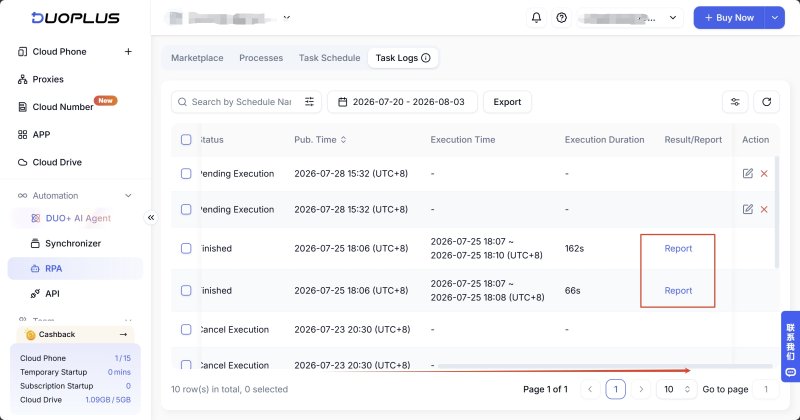Screen dimensions: 800x420
Task: Expand the Buy Now dropdown arrow
Action: click(x=774, y=18)
